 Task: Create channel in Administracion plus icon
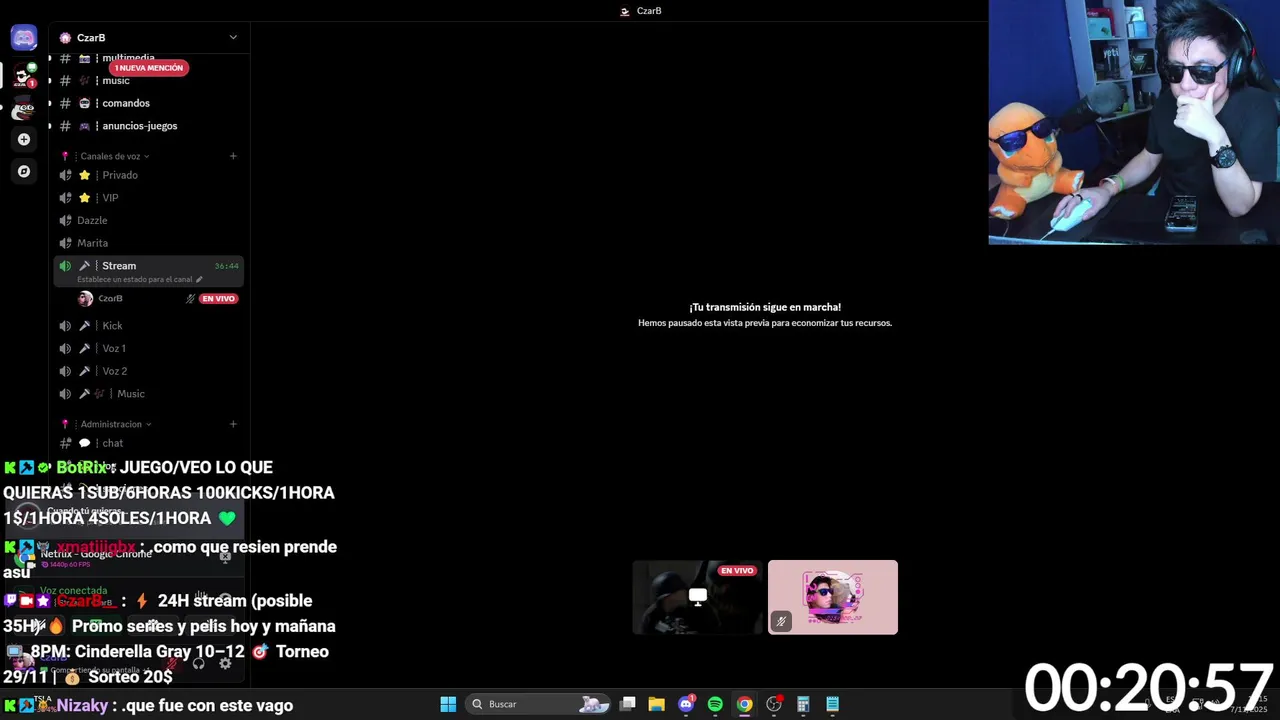pyautogui.click(x=233, y=424)
